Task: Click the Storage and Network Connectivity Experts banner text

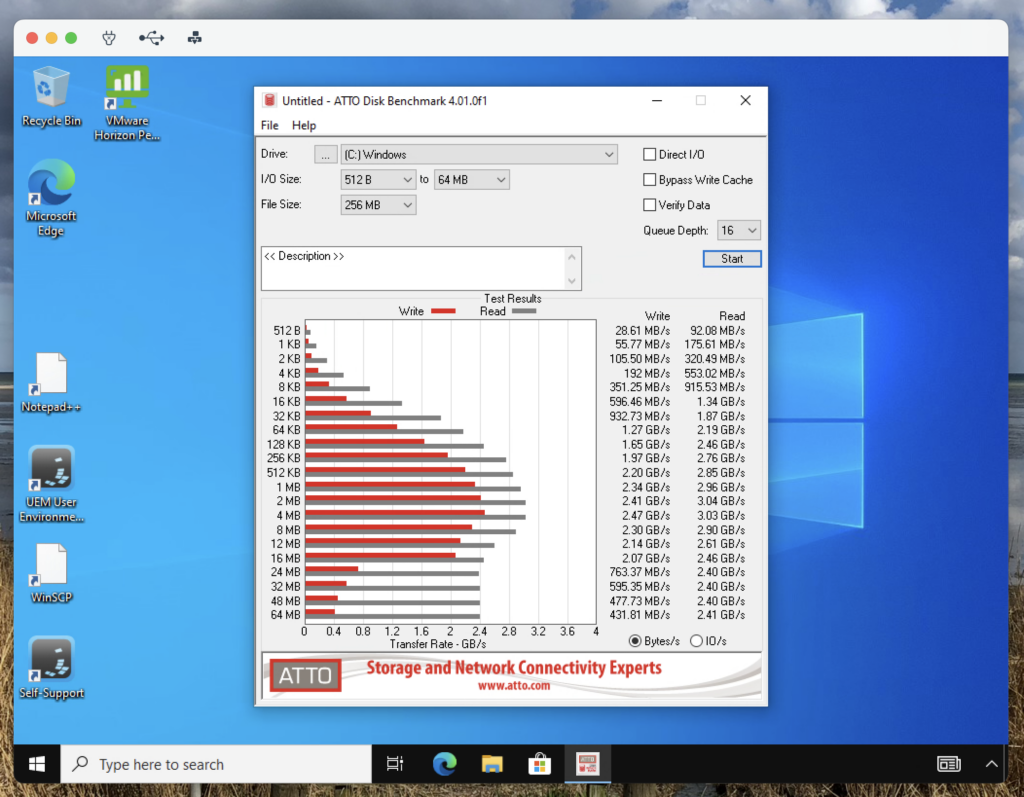Action: click(x=514, y=668)
